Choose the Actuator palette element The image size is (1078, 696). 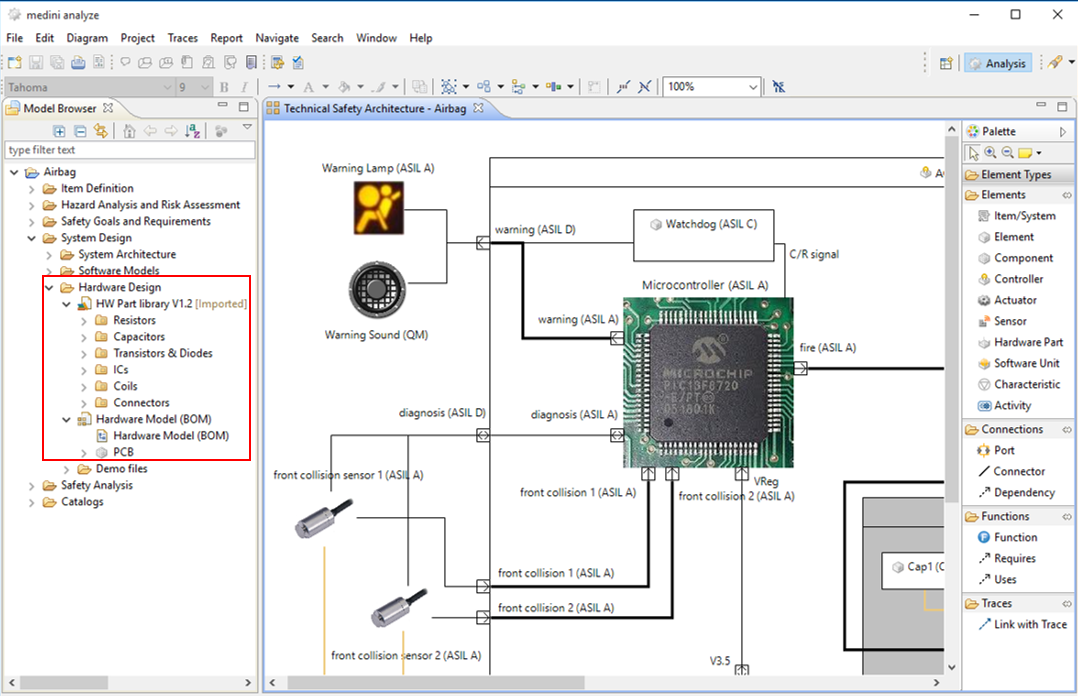[x=1015, y=300]
